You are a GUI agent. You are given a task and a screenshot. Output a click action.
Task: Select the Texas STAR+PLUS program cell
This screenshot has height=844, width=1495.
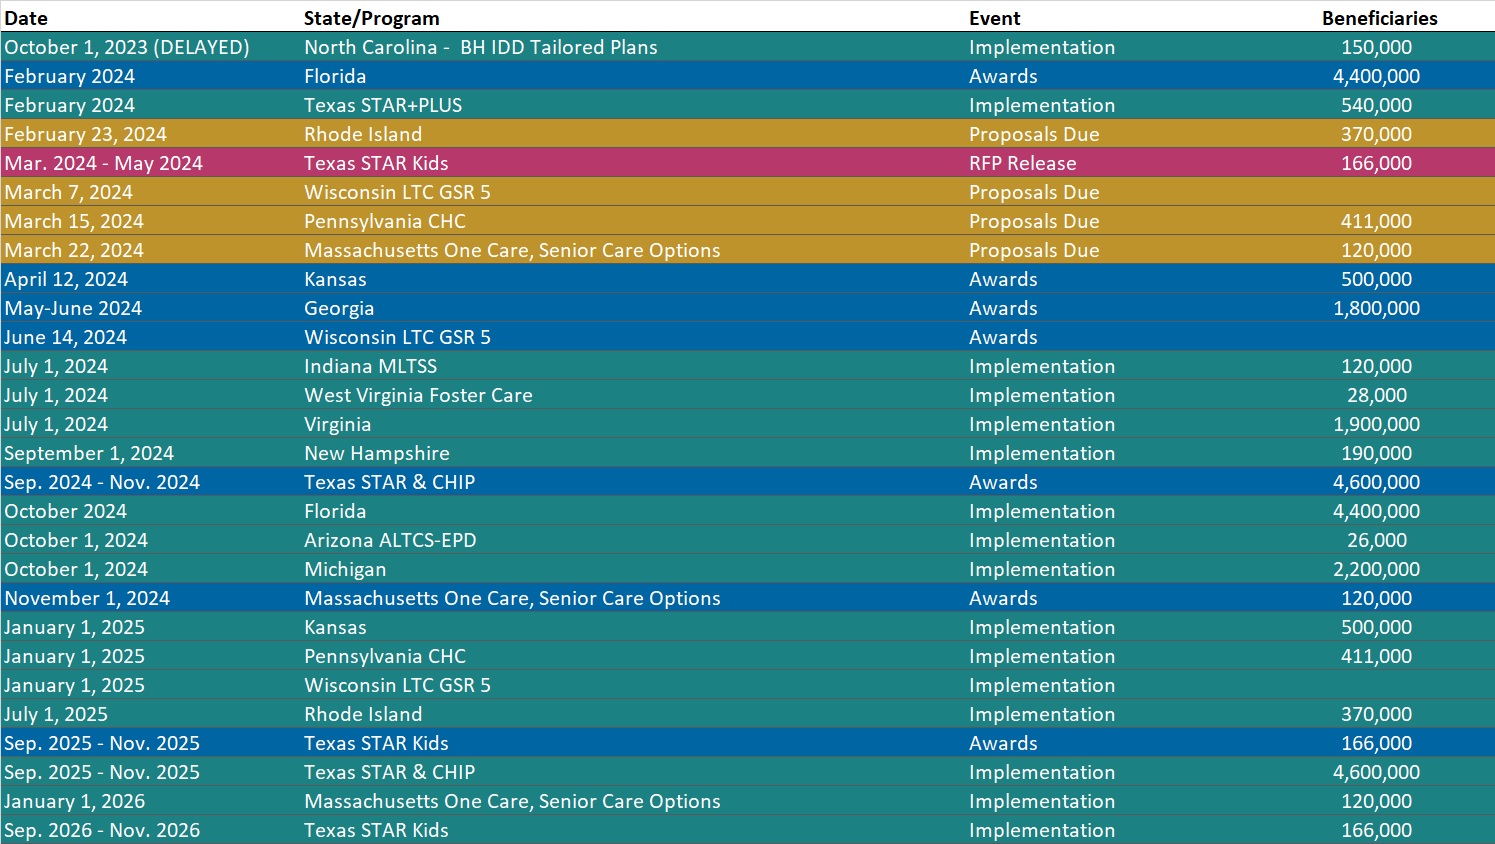tap(383, 105)
